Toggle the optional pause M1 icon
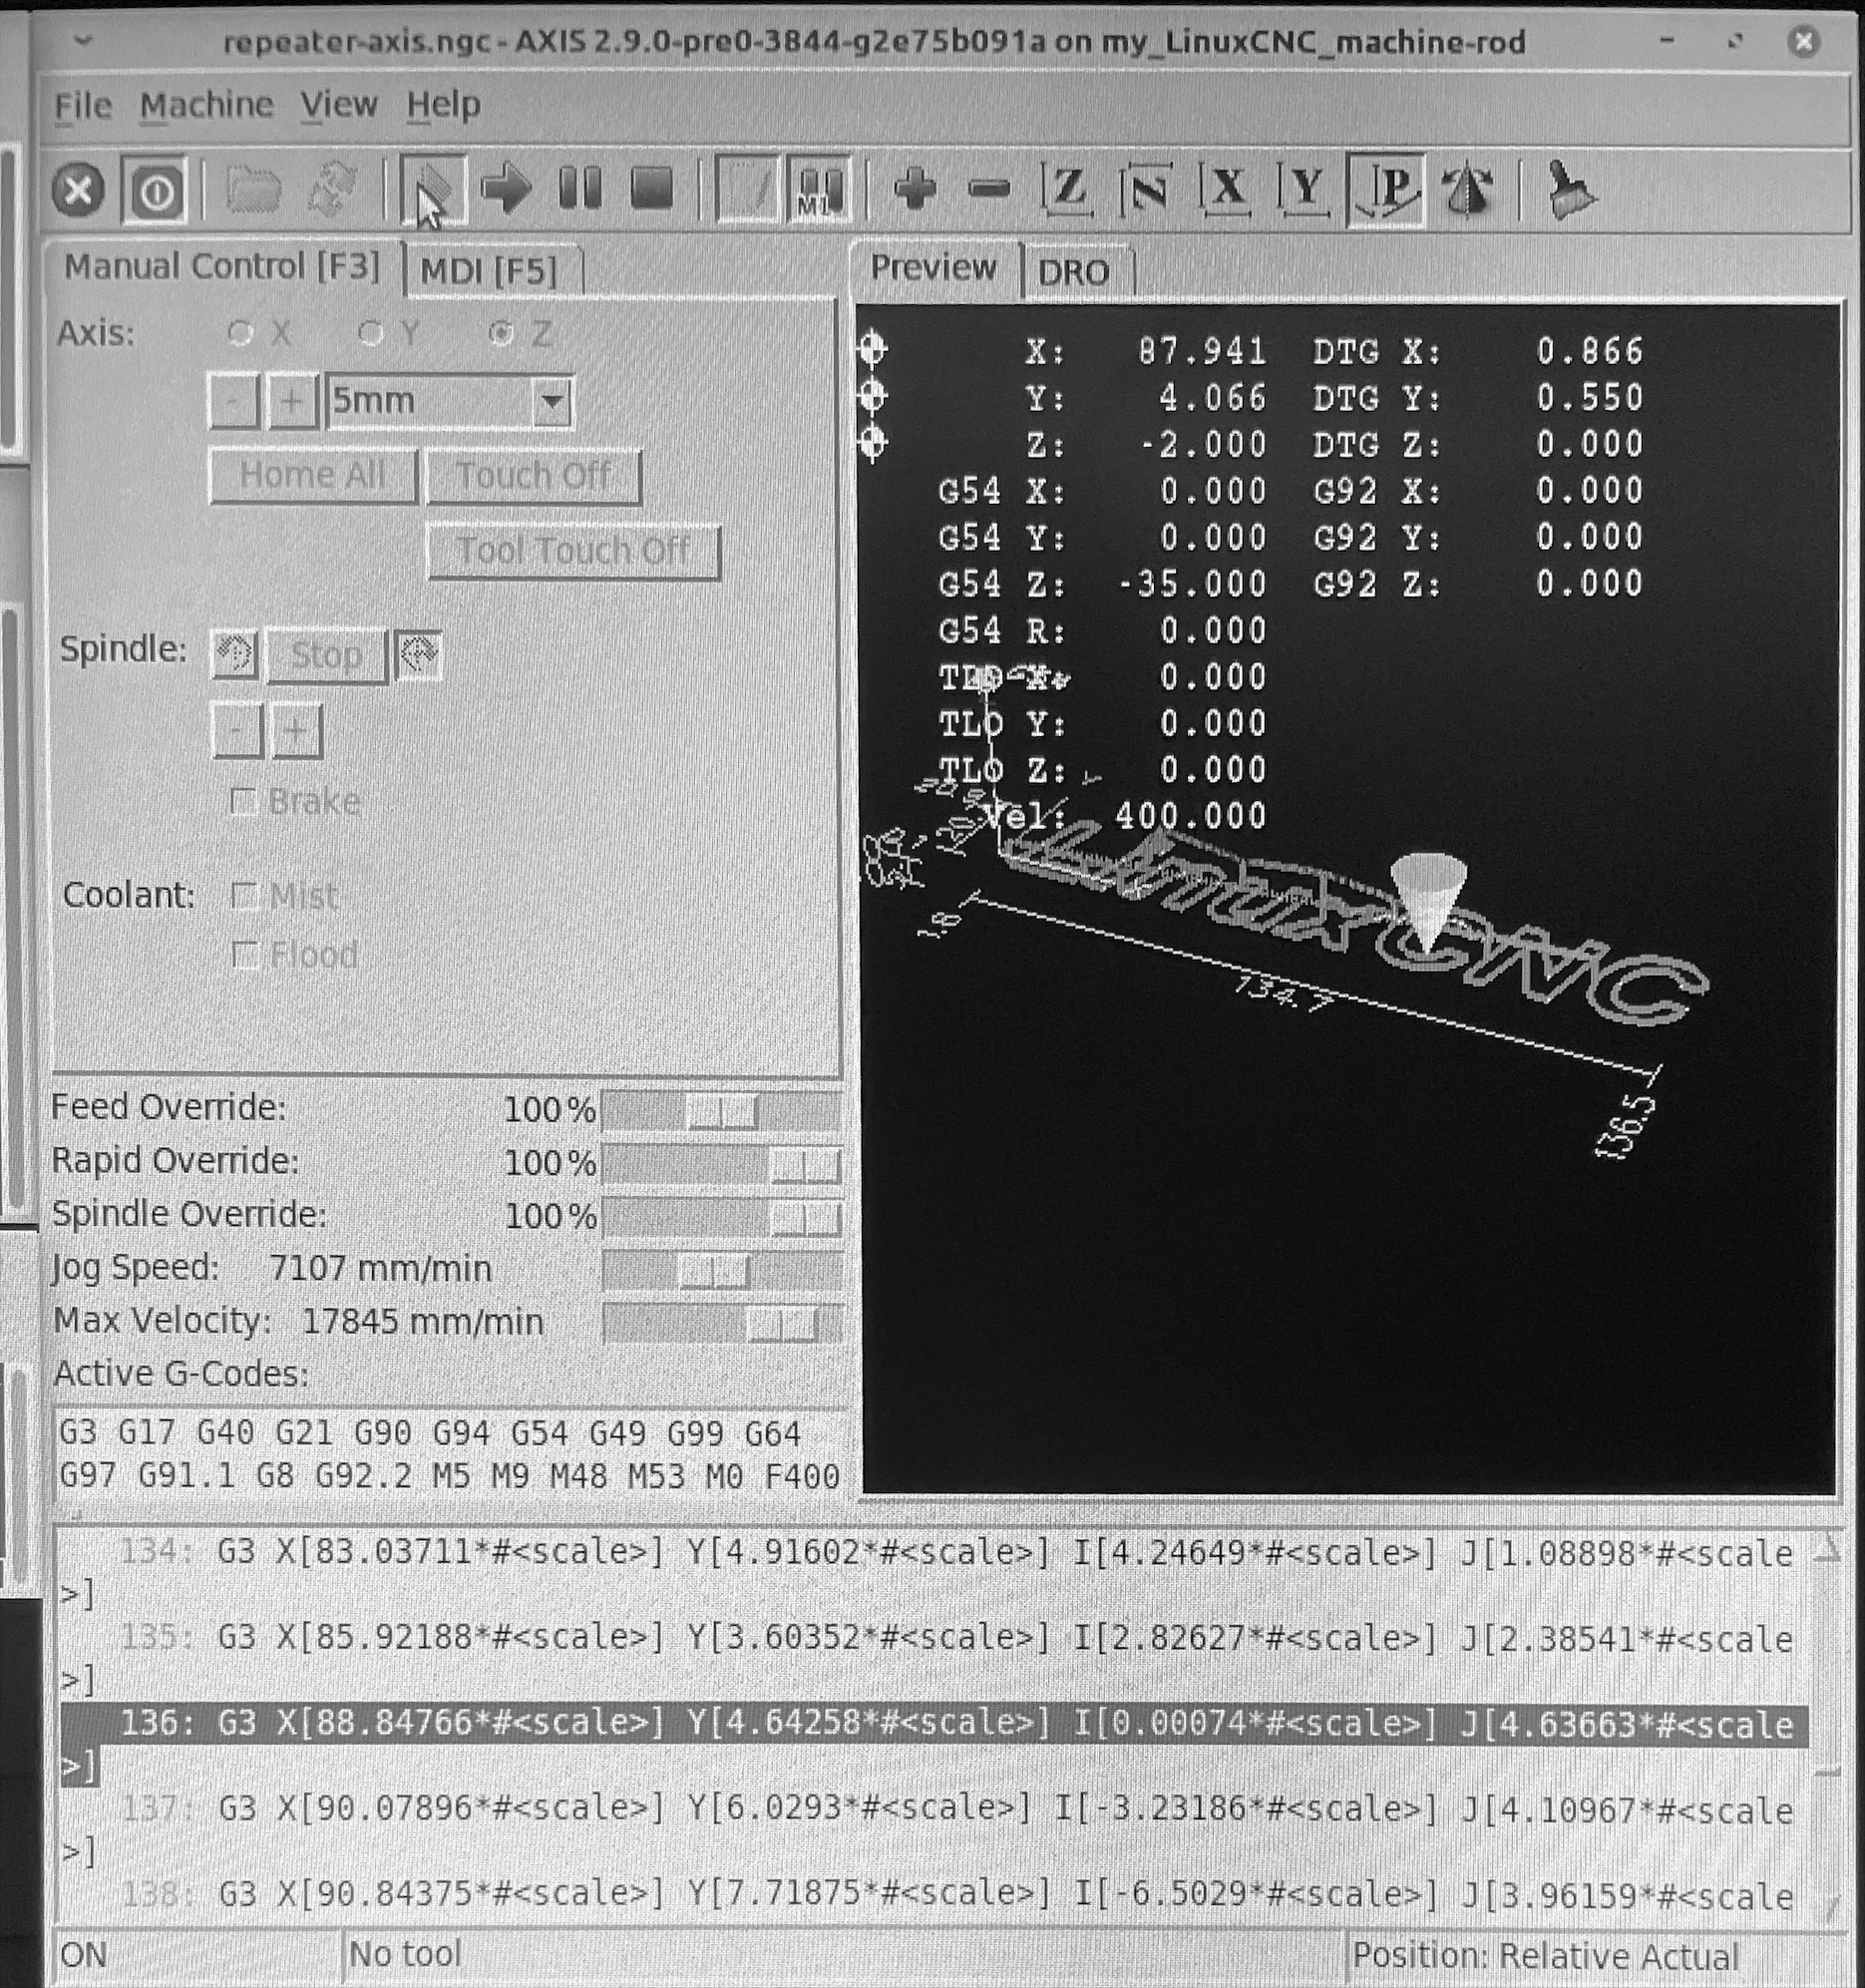The height and width of the screenshot is (1988, 1865). [817, 188]
